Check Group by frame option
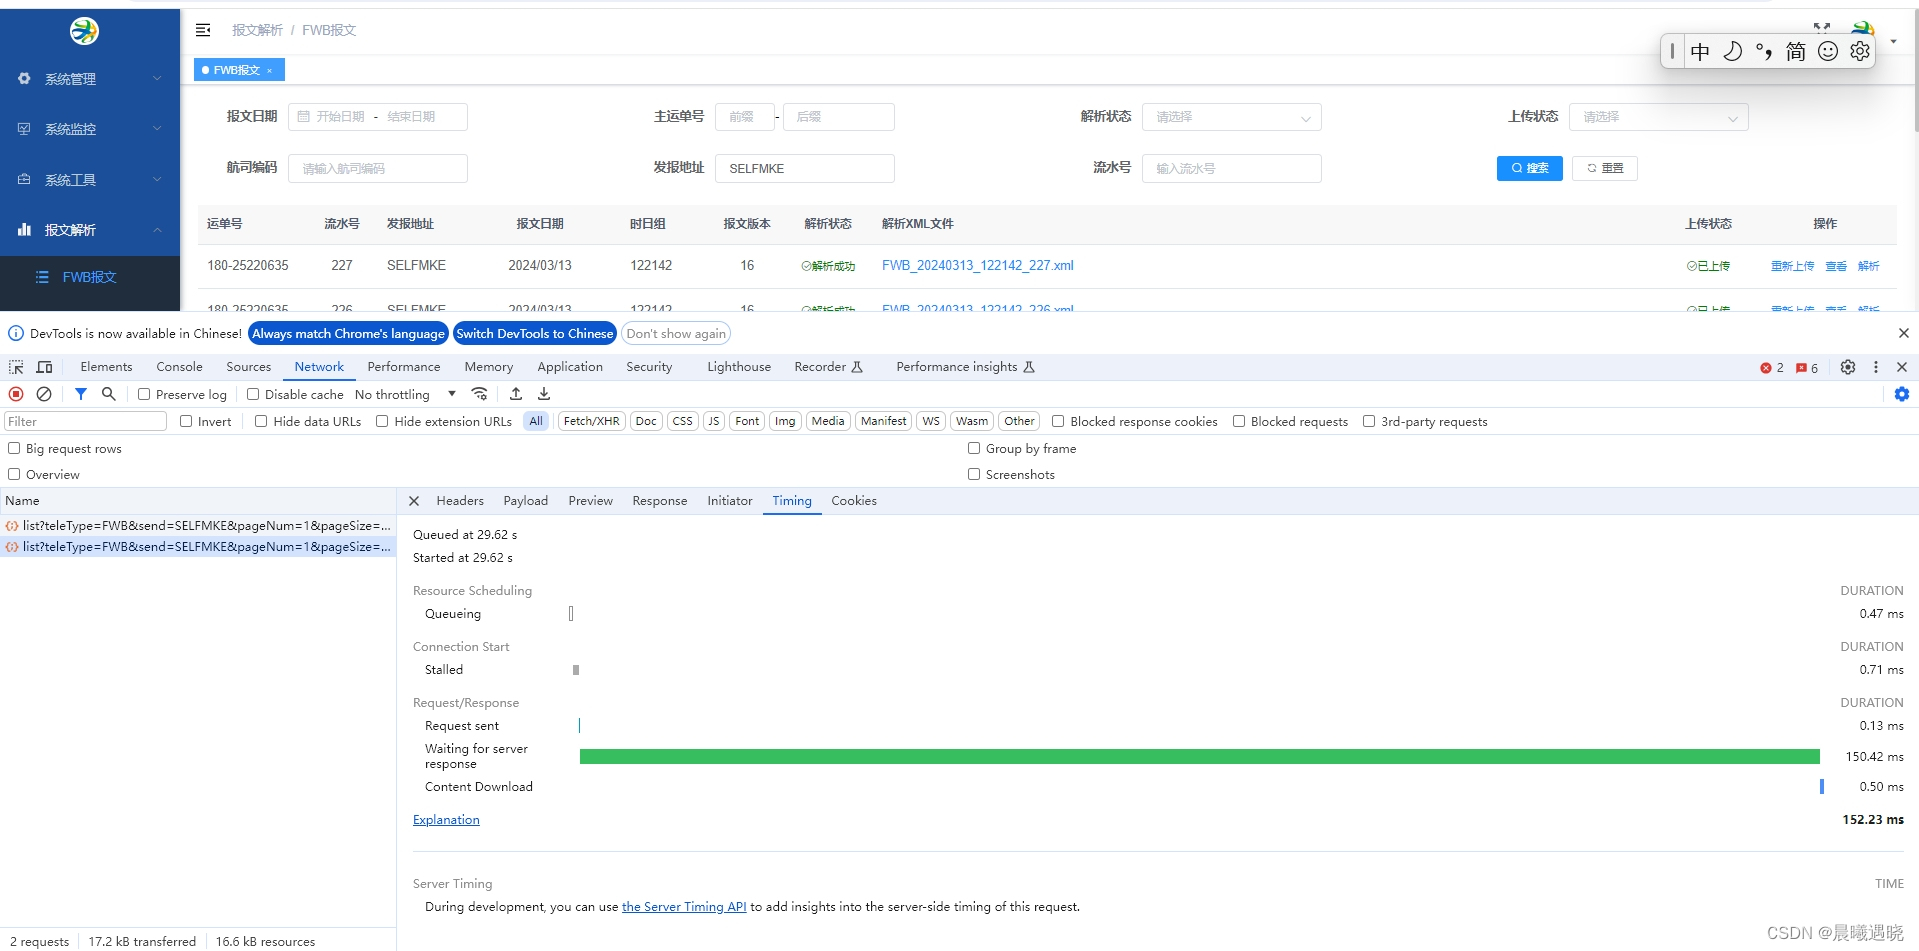This screenshot has width=1919, height=951. tap(974, 448)
